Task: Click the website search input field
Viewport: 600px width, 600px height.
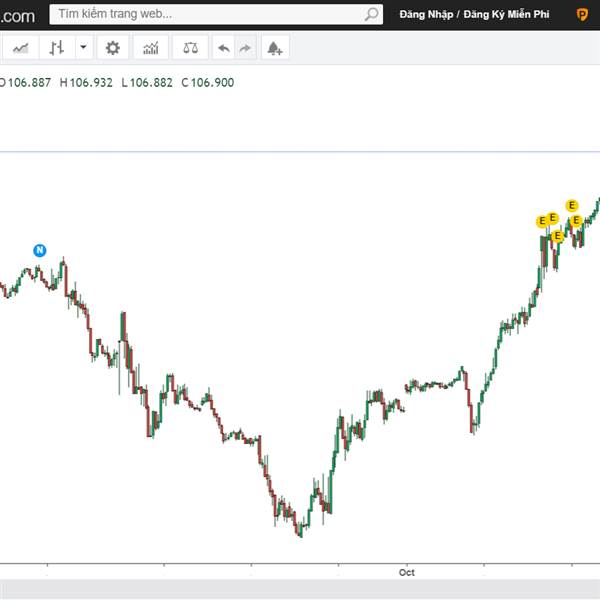Action: click(x=216, y=15)
